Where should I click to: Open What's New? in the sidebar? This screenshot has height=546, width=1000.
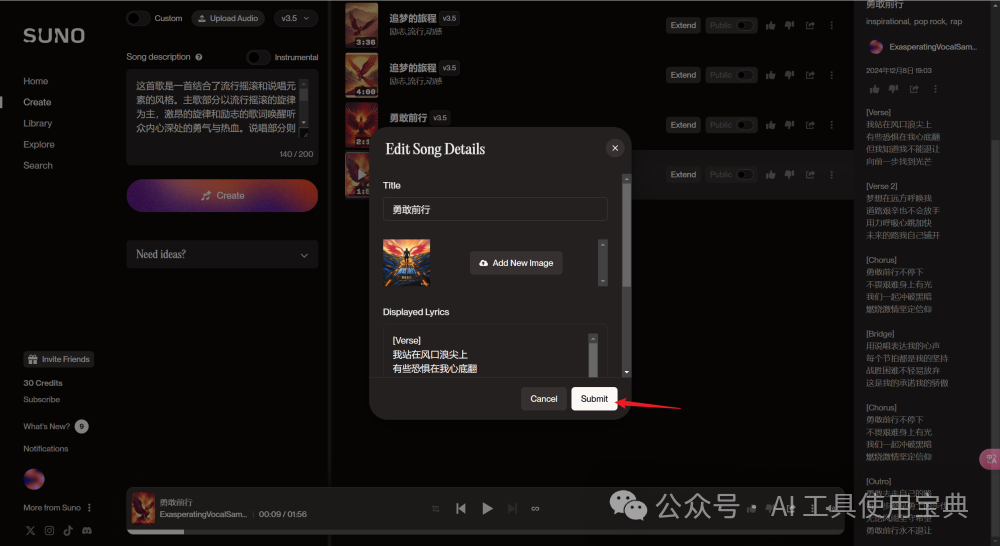tap(55, 426)
